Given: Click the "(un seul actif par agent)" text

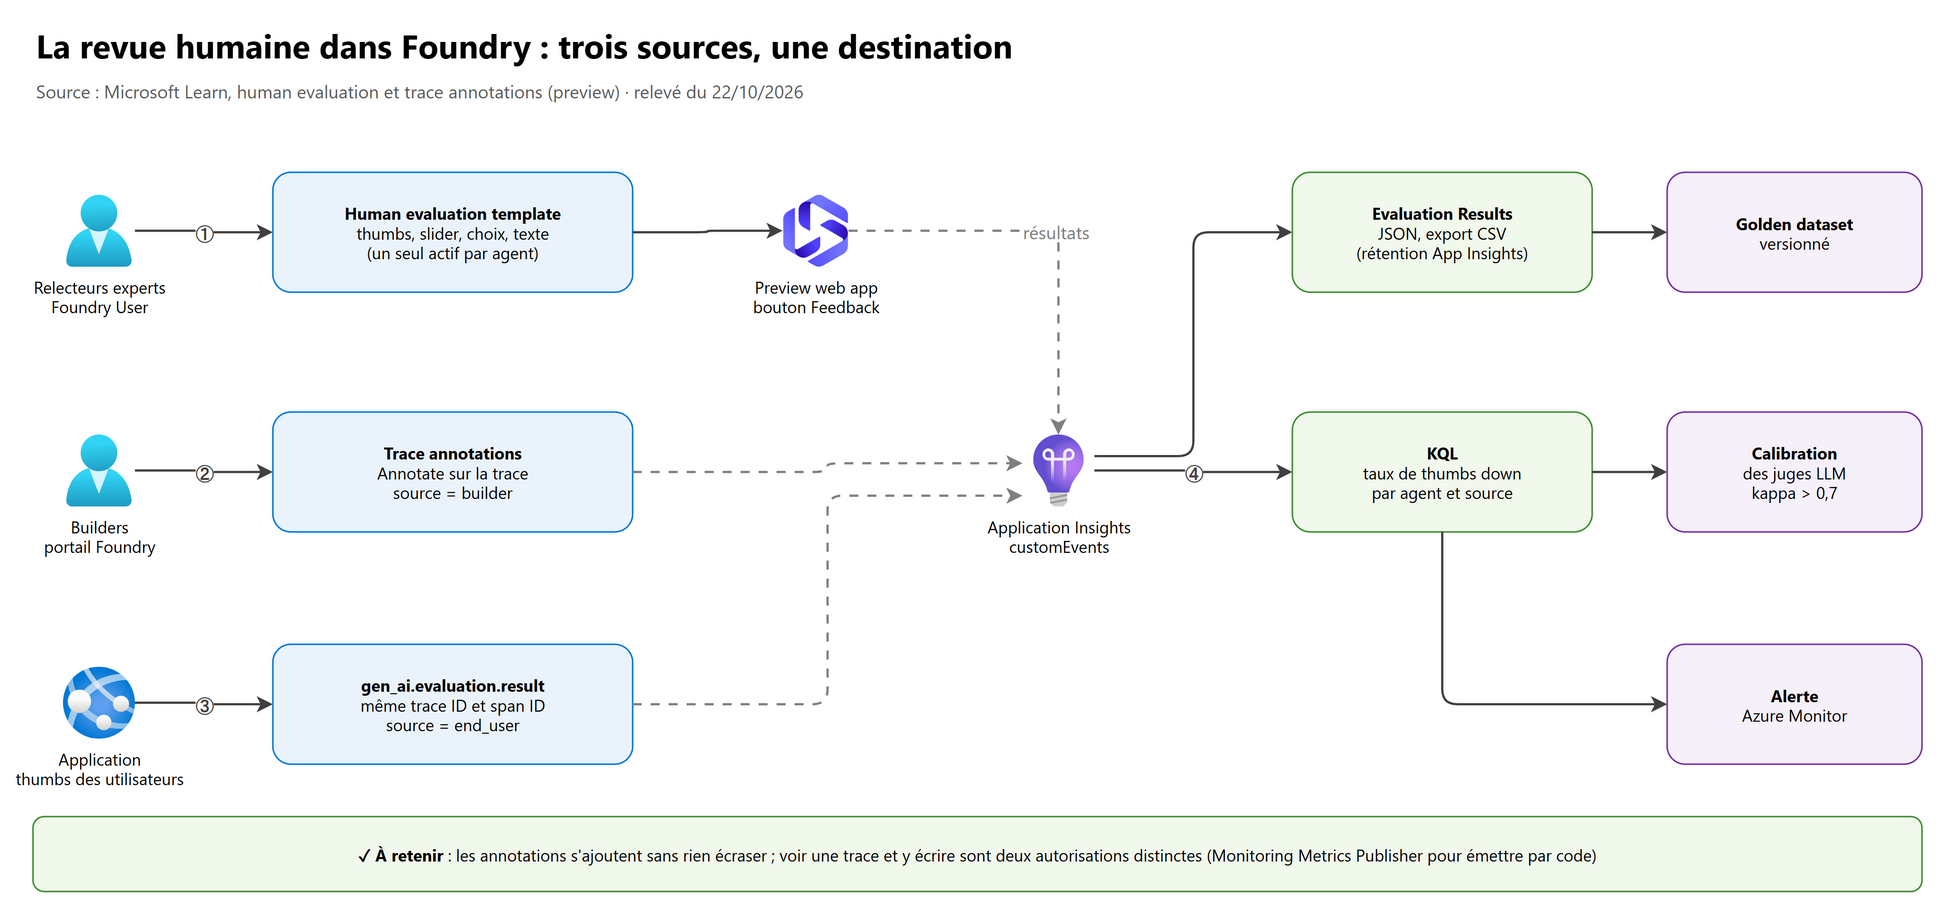Looking at the screenshot, I should pos(453,253).
